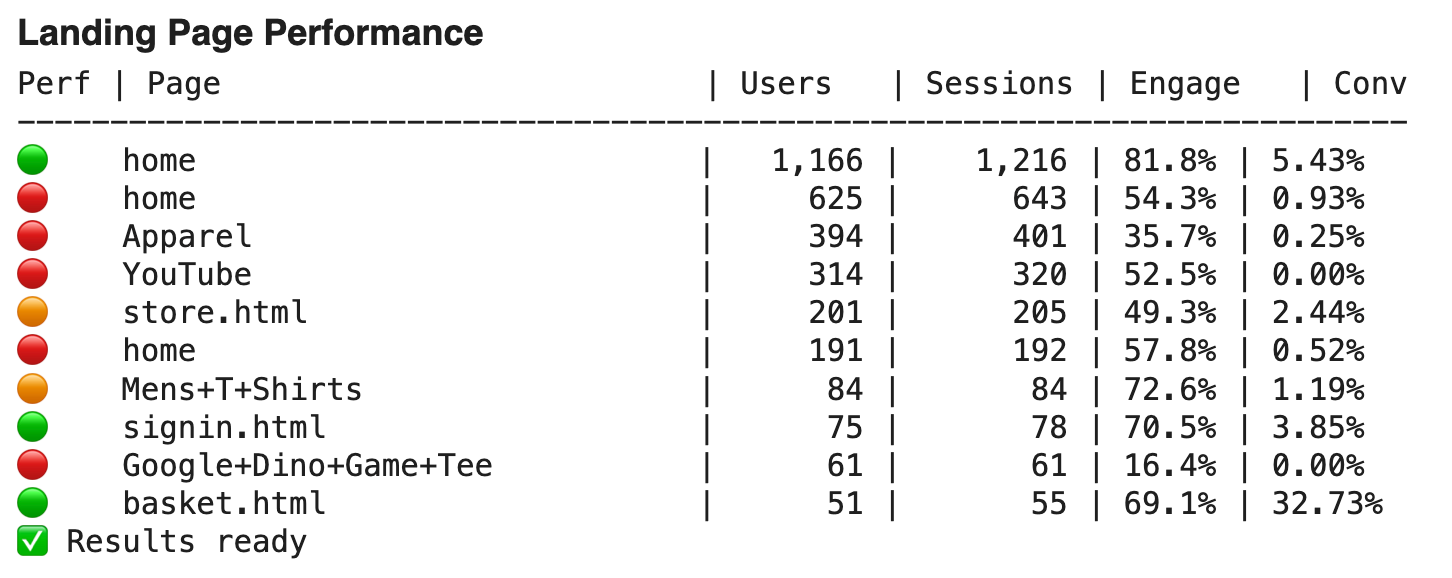Image resolution: width=1452 pixels, height=578 pixels.
Task: Click the red status dot beside Apparel
Action: 33,236
